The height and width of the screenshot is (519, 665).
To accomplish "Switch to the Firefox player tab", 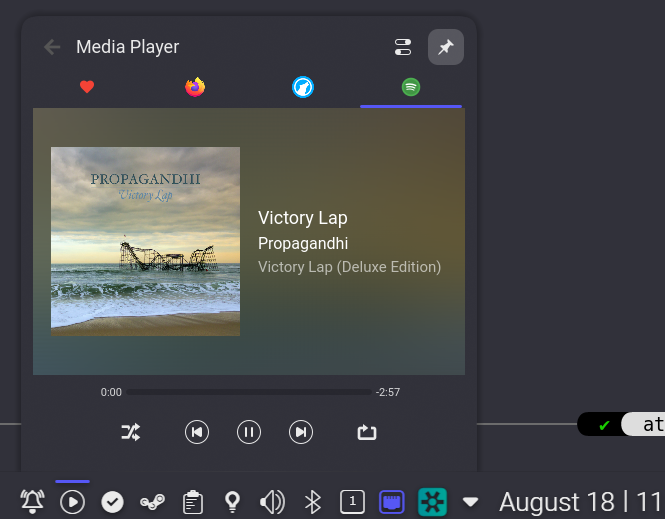I will click(x=195, y=87).
